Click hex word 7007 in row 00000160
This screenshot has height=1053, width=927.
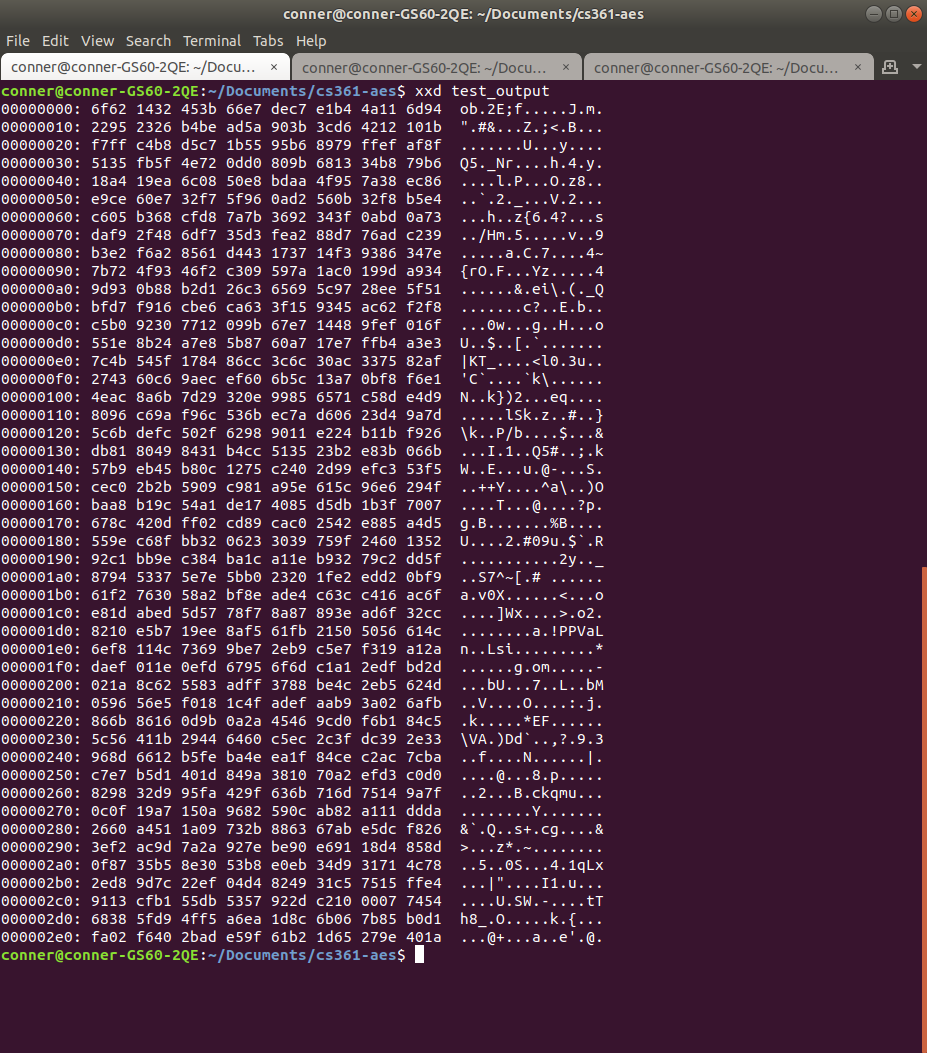(424, 506)
